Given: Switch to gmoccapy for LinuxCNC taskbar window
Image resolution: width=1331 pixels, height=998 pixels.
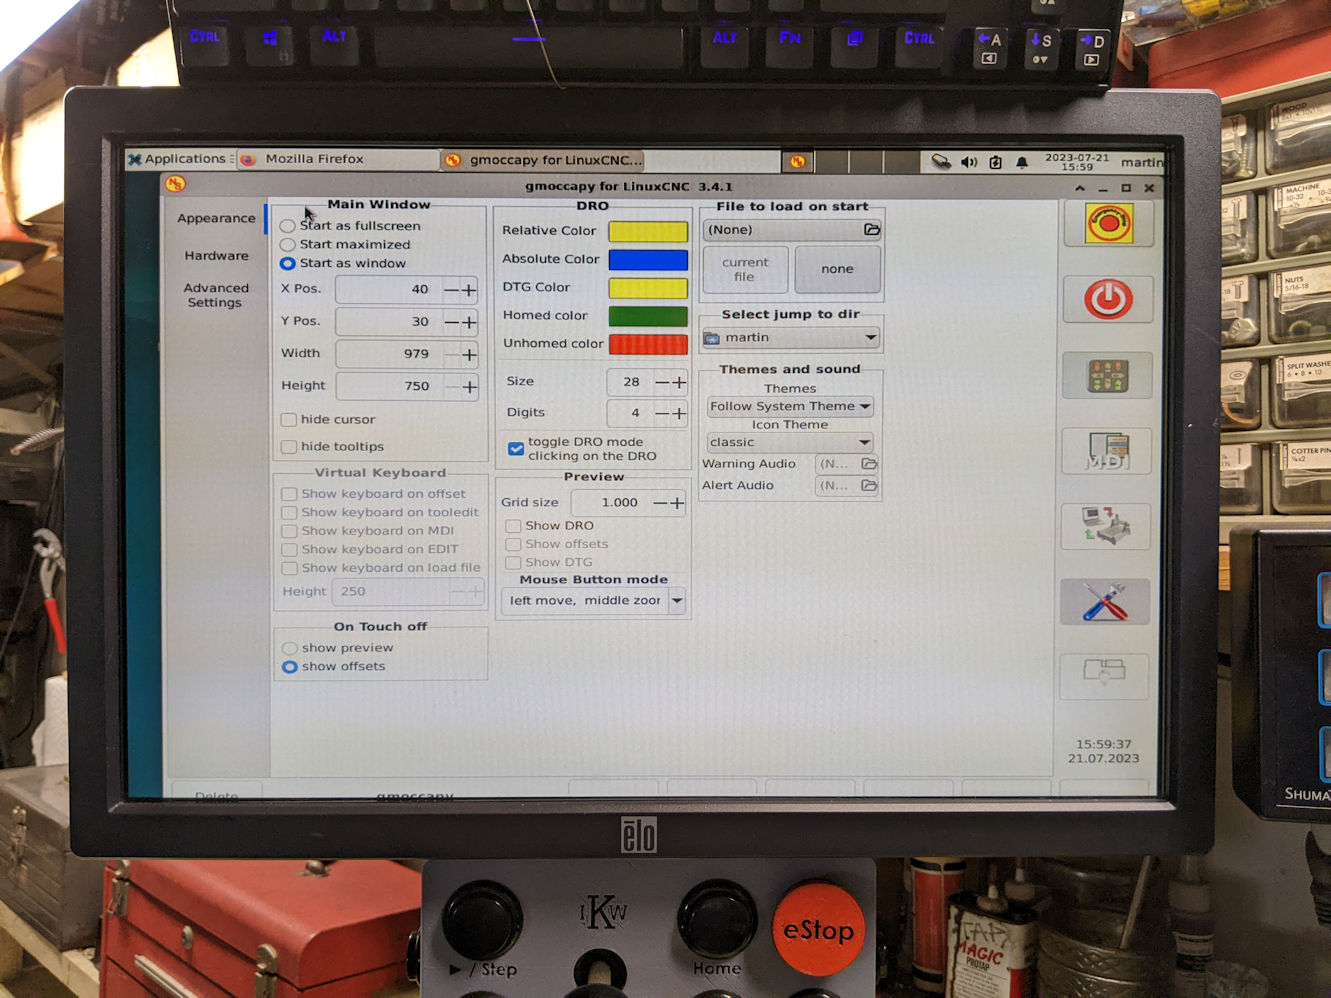Looking at the screenshot, I should coord(545,160).
